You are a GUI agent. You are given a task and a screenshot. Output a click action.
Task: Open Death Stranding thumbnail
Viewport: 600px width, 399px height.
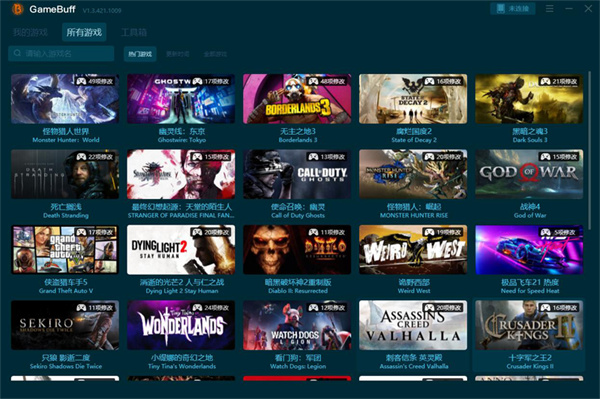click(65, 174)
